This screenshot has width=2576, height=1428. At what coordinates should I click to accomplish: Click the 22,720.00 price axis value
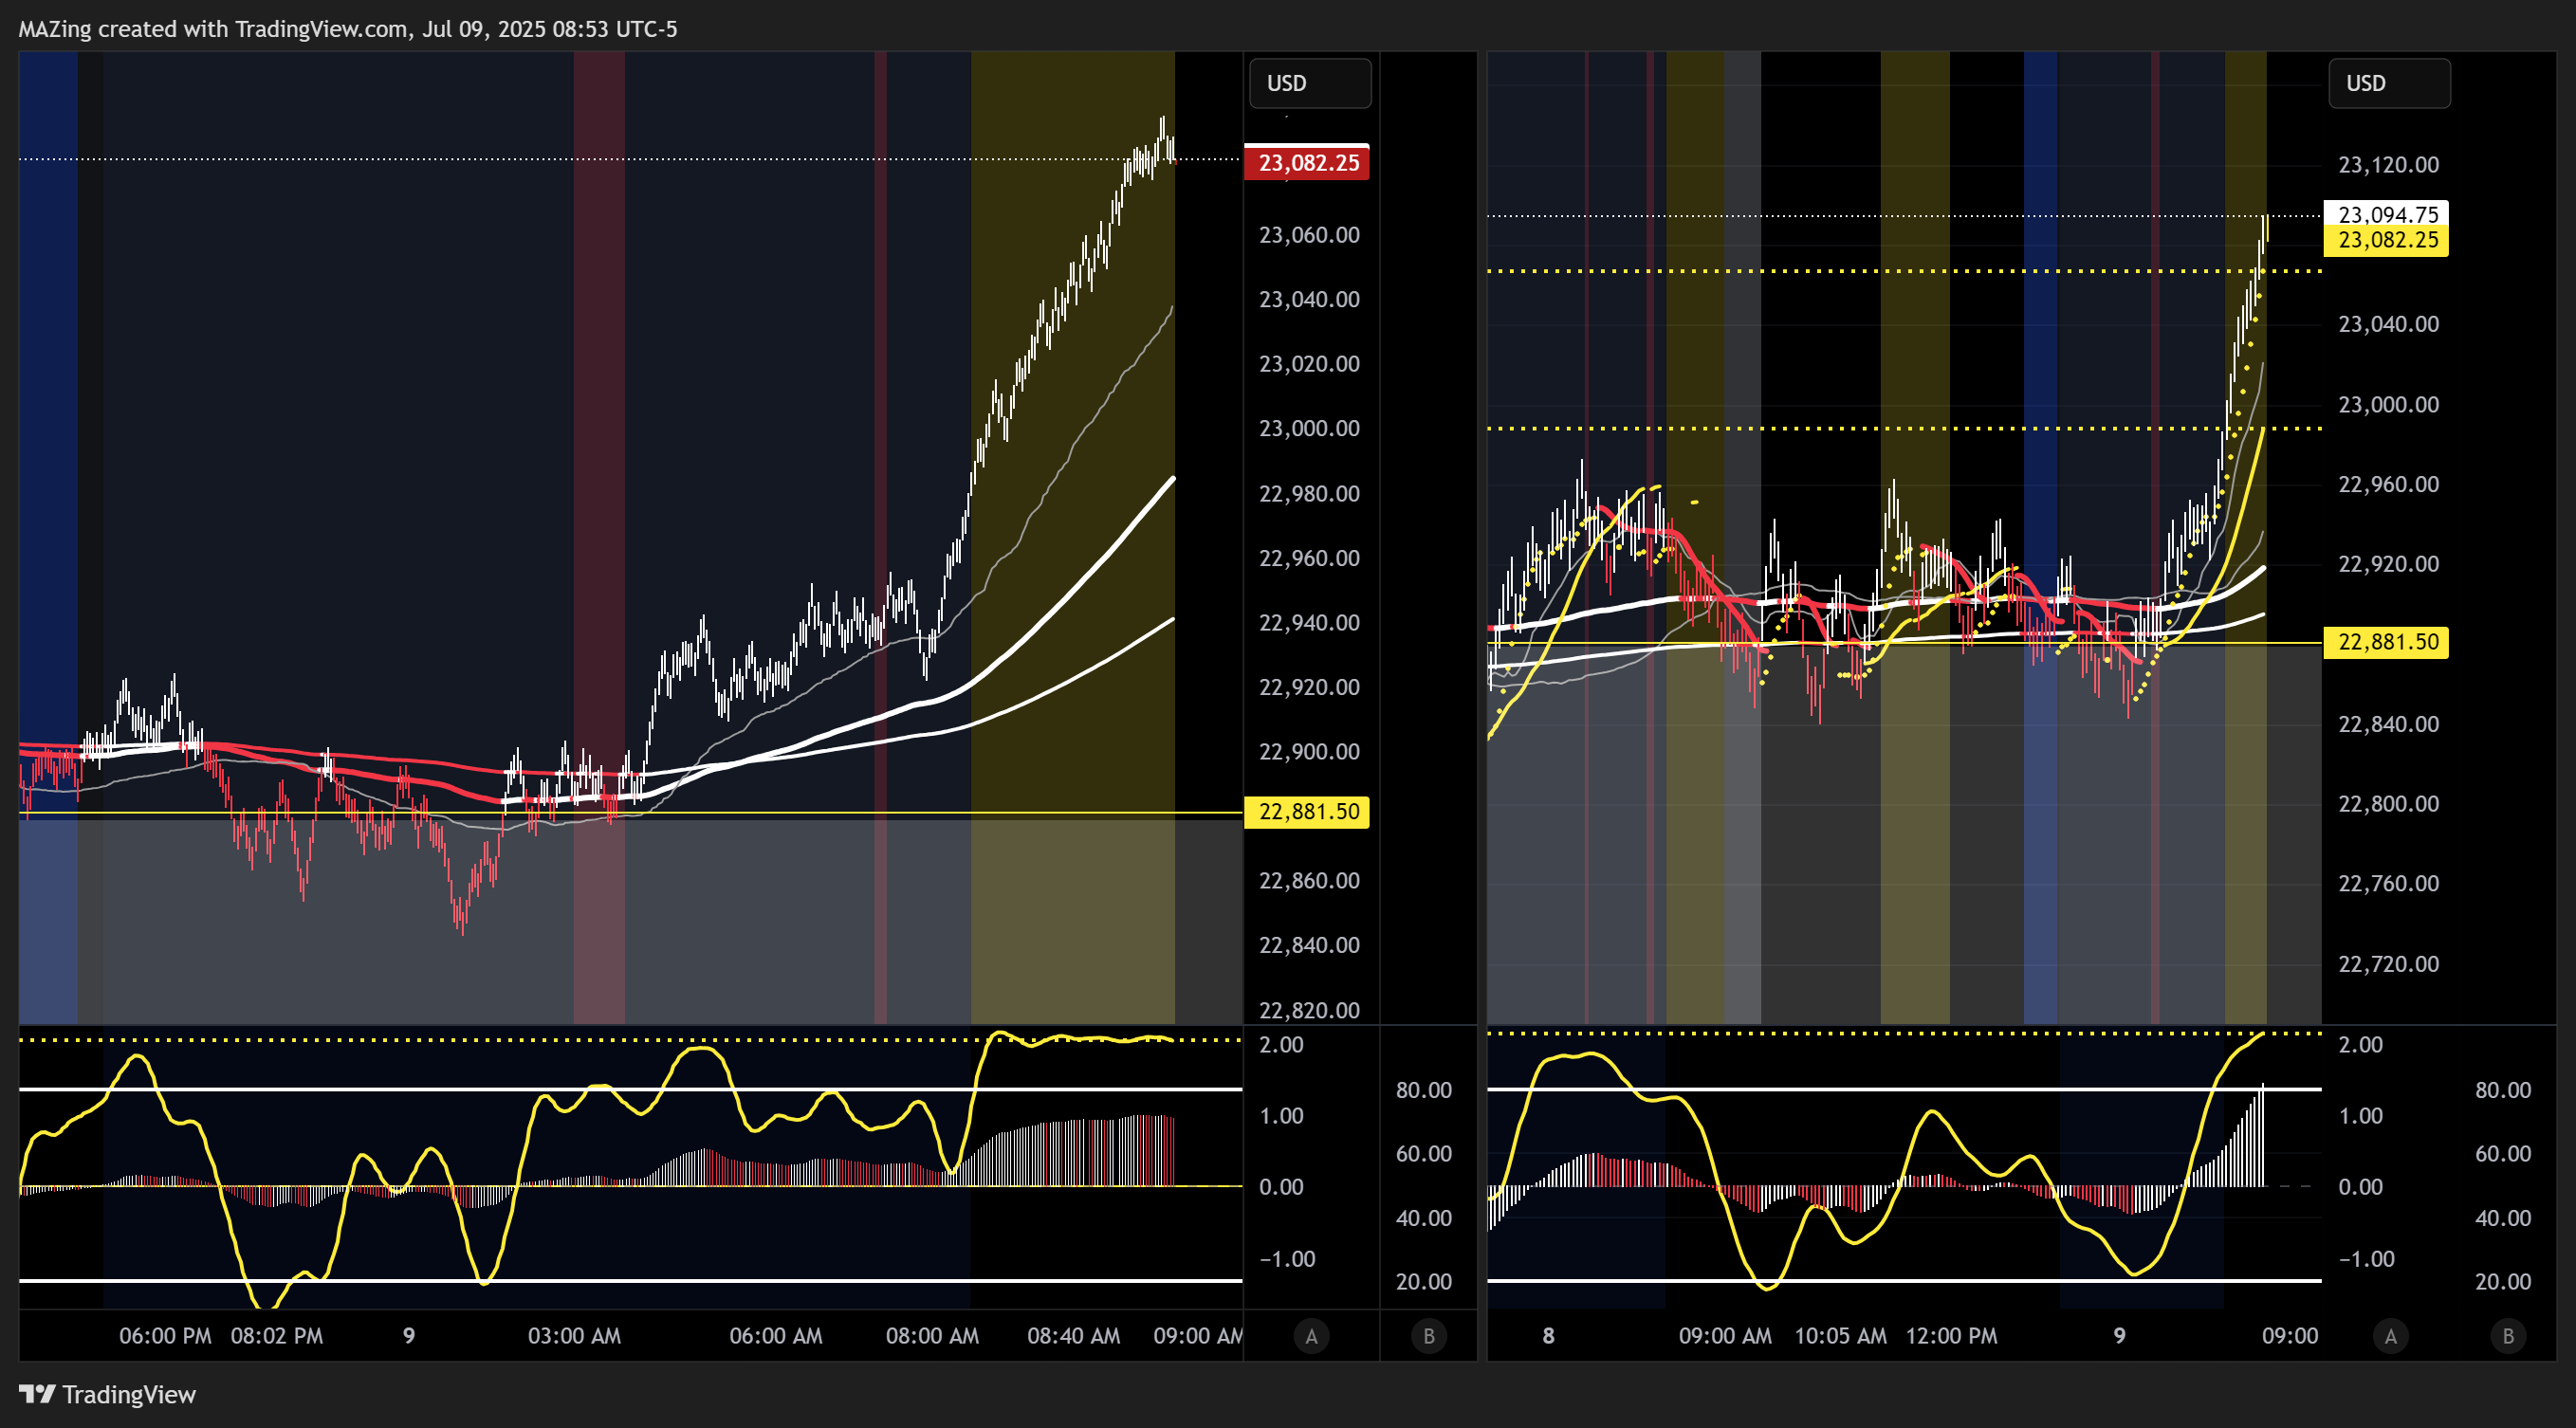pyautogui.click(x=2388, y=964)
